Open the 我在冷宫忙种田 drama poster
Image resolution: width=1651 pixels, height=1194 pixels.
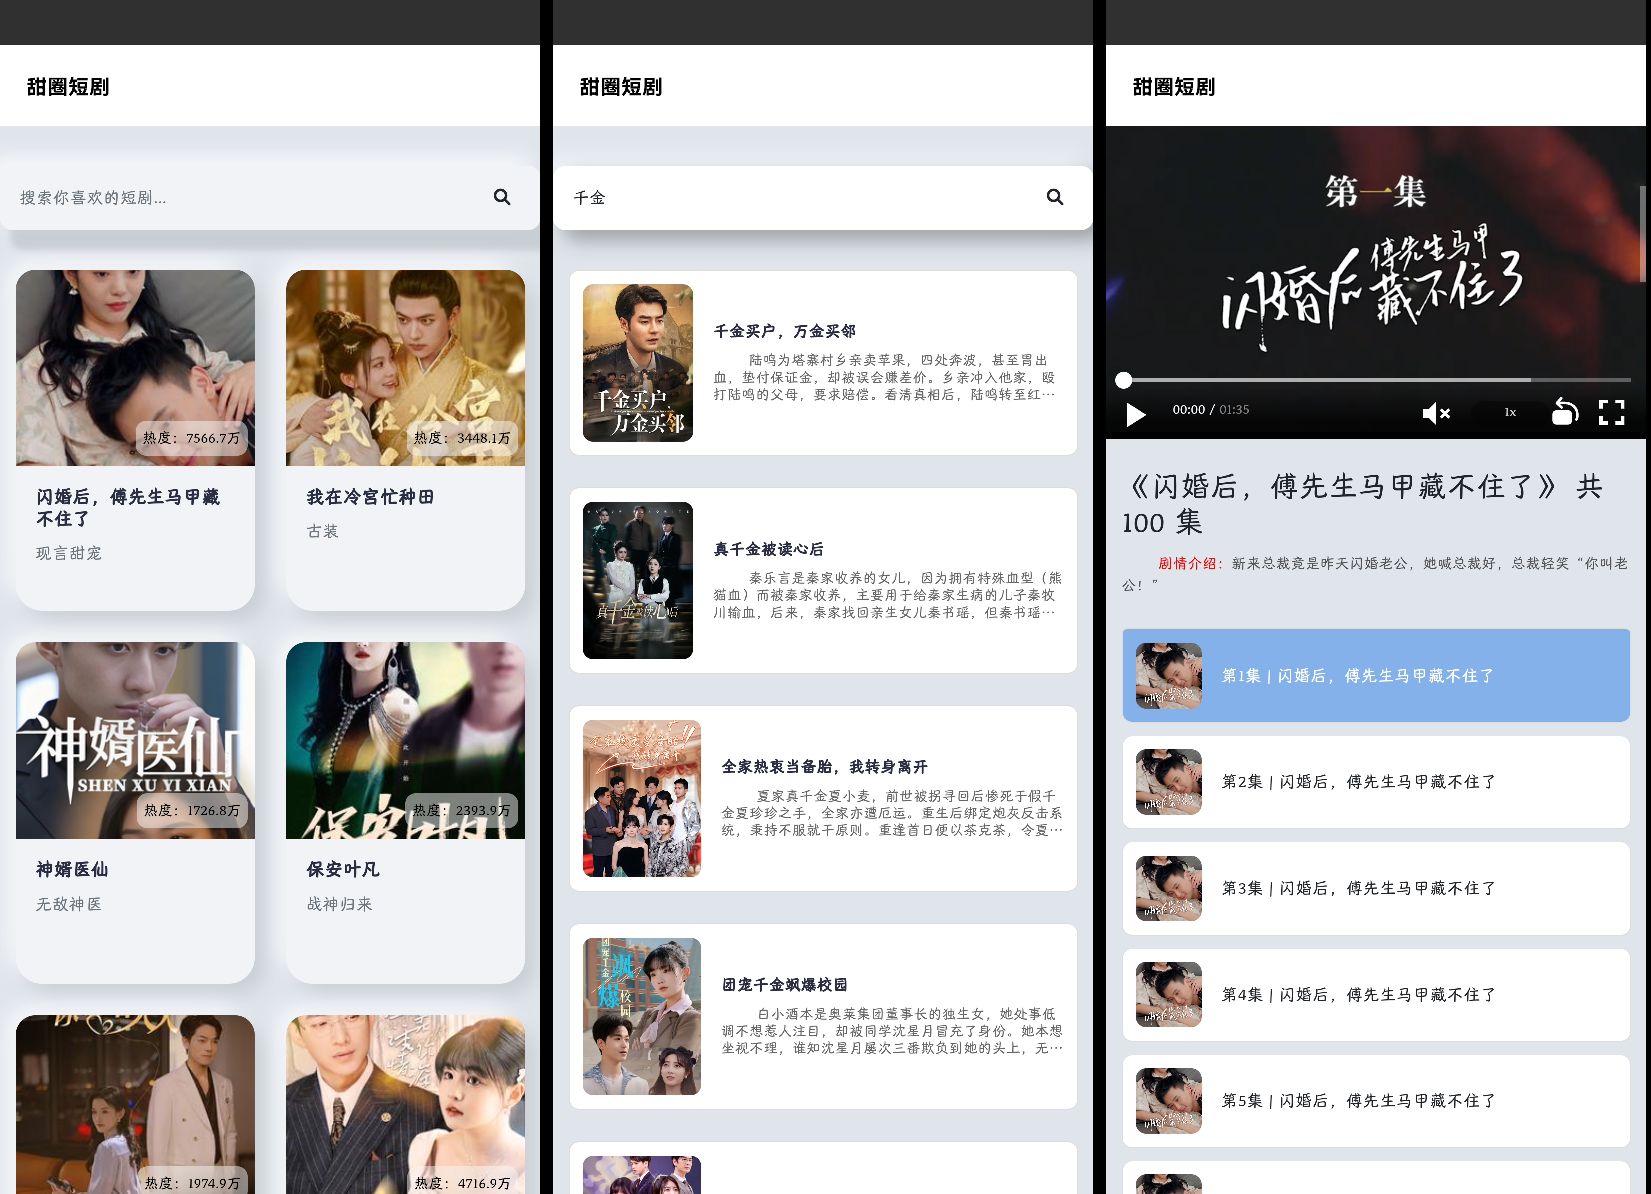coord(405,368)
